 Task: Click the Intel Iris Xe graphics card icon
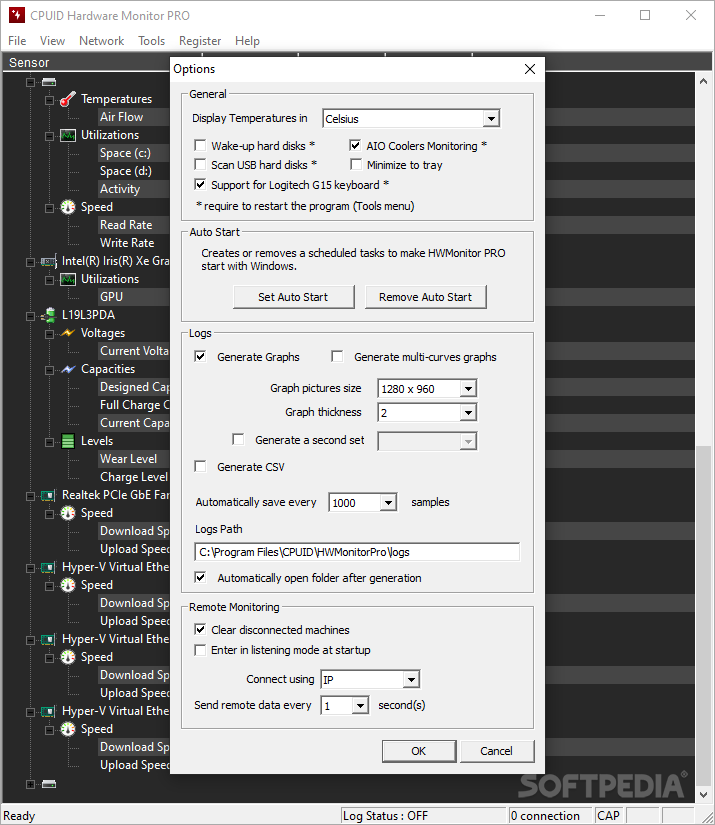(x=49, y=261)
